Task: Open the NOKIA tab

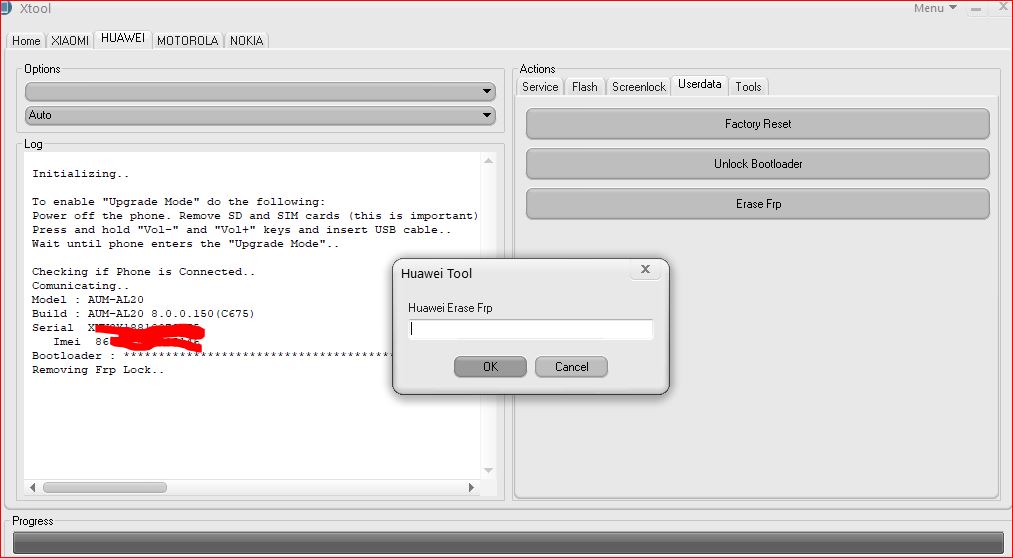Action: click(246, 41)
